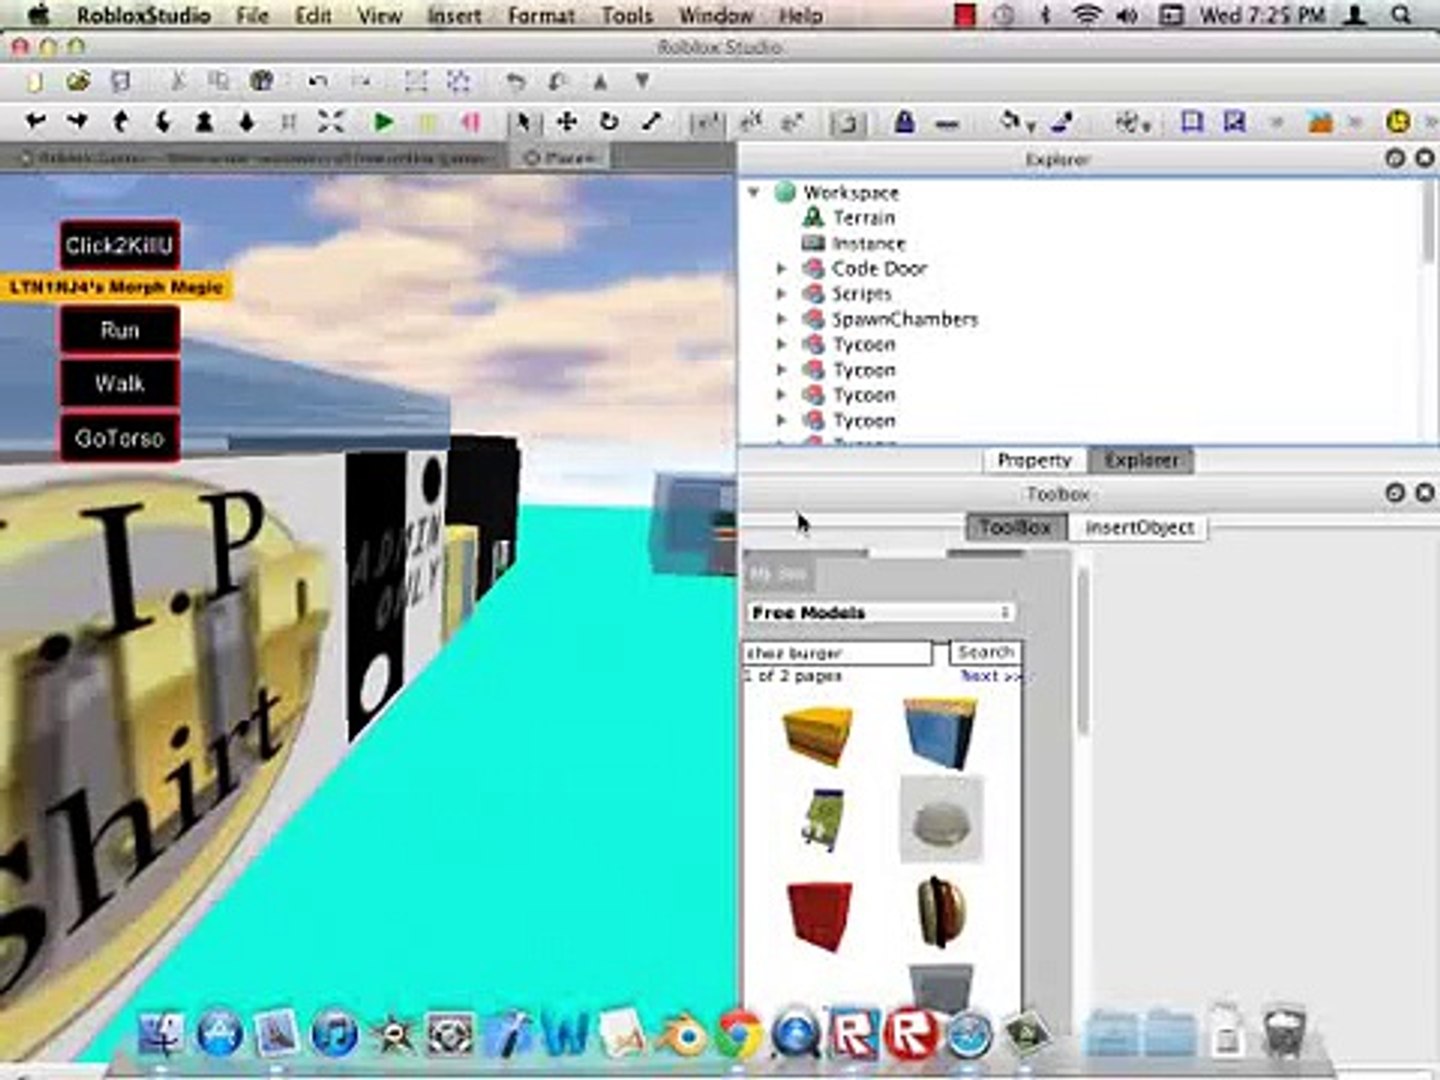Click the red Roblox player icon in Dock
Screen dimensions: 1440x1080
point(910,1035)
